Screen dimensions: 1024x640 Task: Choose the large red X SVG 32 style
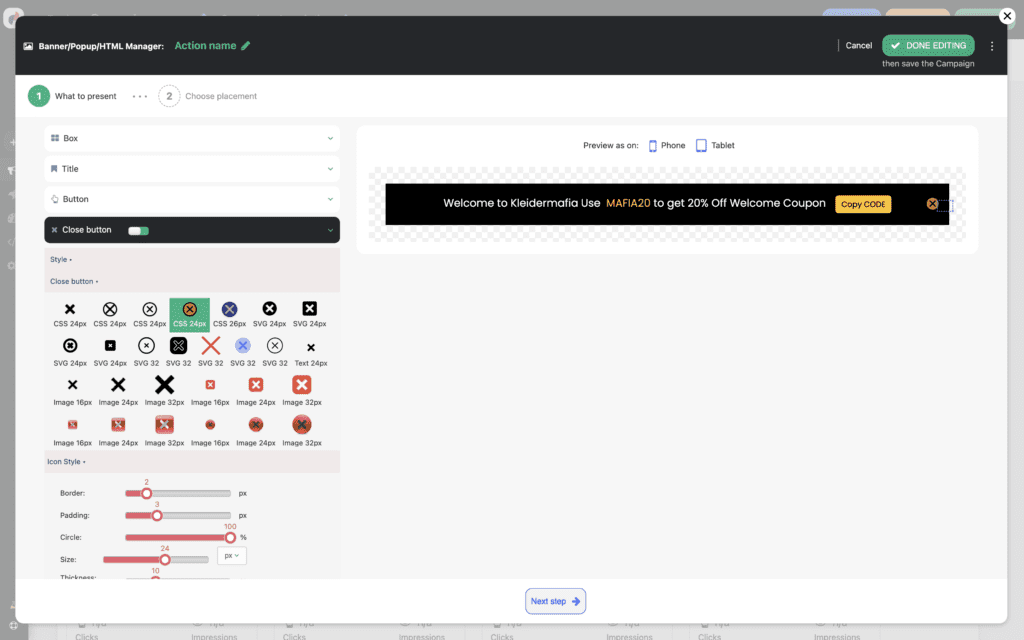click(210, 346)
